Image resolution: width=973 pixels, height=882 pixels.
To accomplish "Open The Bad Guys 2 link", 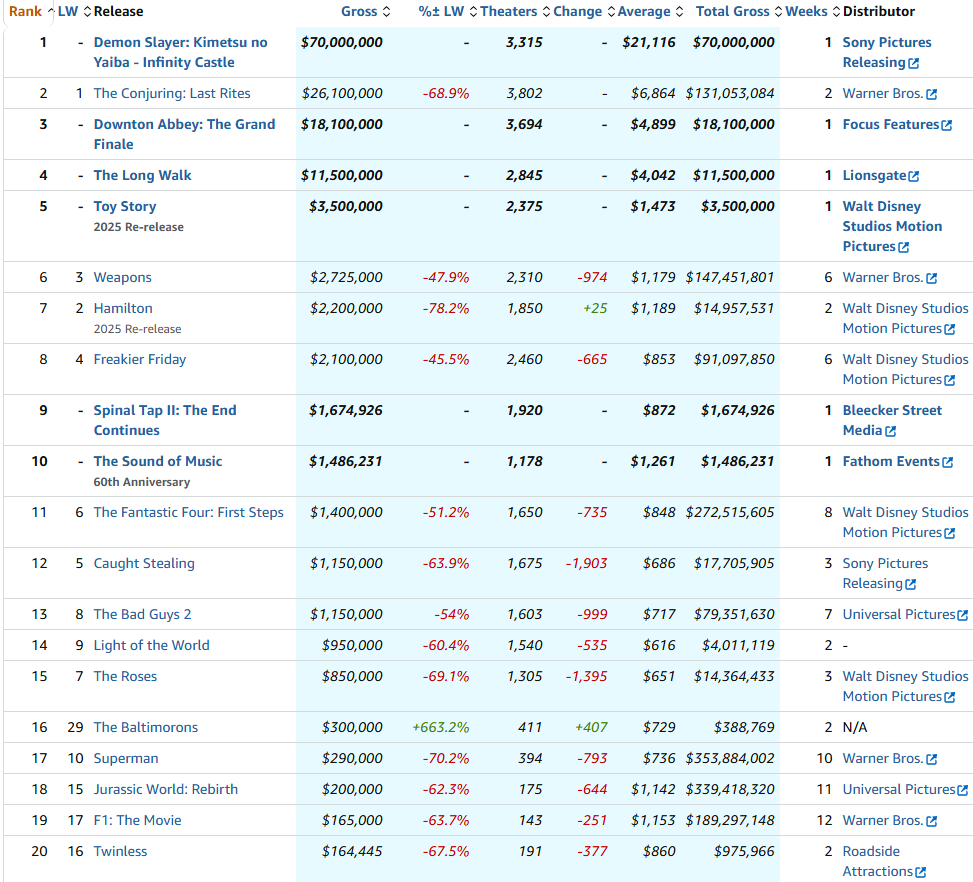I will point(142,614).
